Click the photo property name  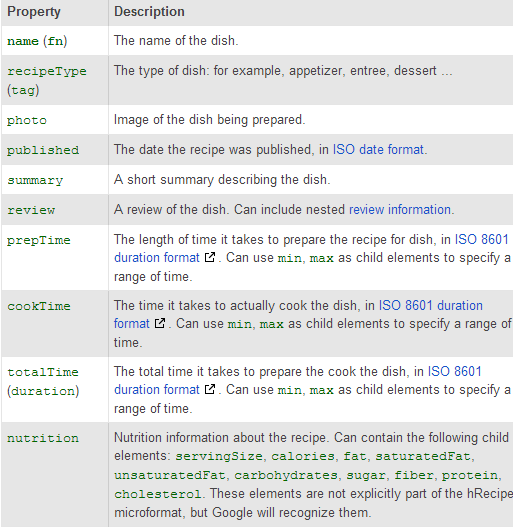27,120
